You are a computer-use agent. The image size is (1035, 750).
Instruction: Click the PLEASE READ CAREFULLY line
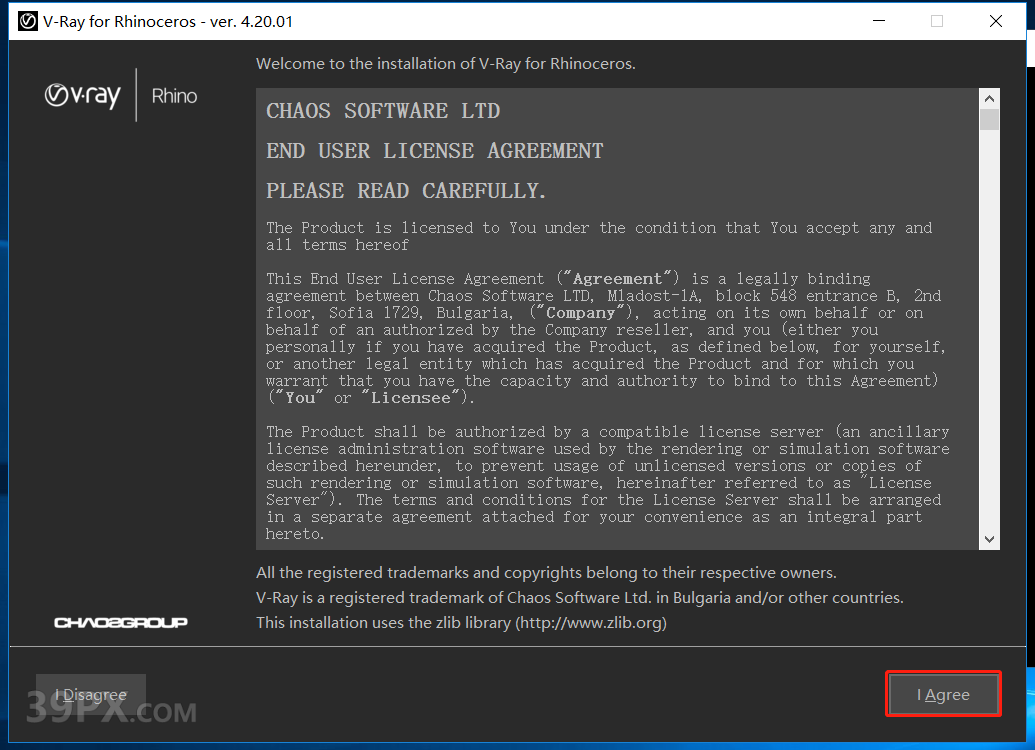[x=406, y=191]
